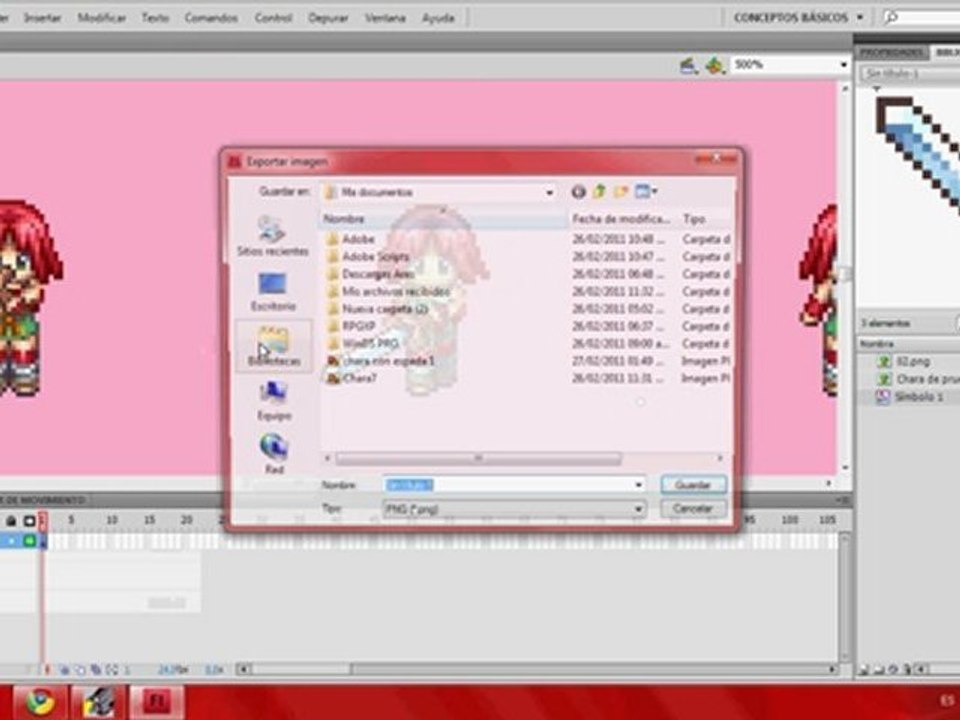960x720 pixels.
Task: Toggle the layer's lock dot
Action: (12, 541)
